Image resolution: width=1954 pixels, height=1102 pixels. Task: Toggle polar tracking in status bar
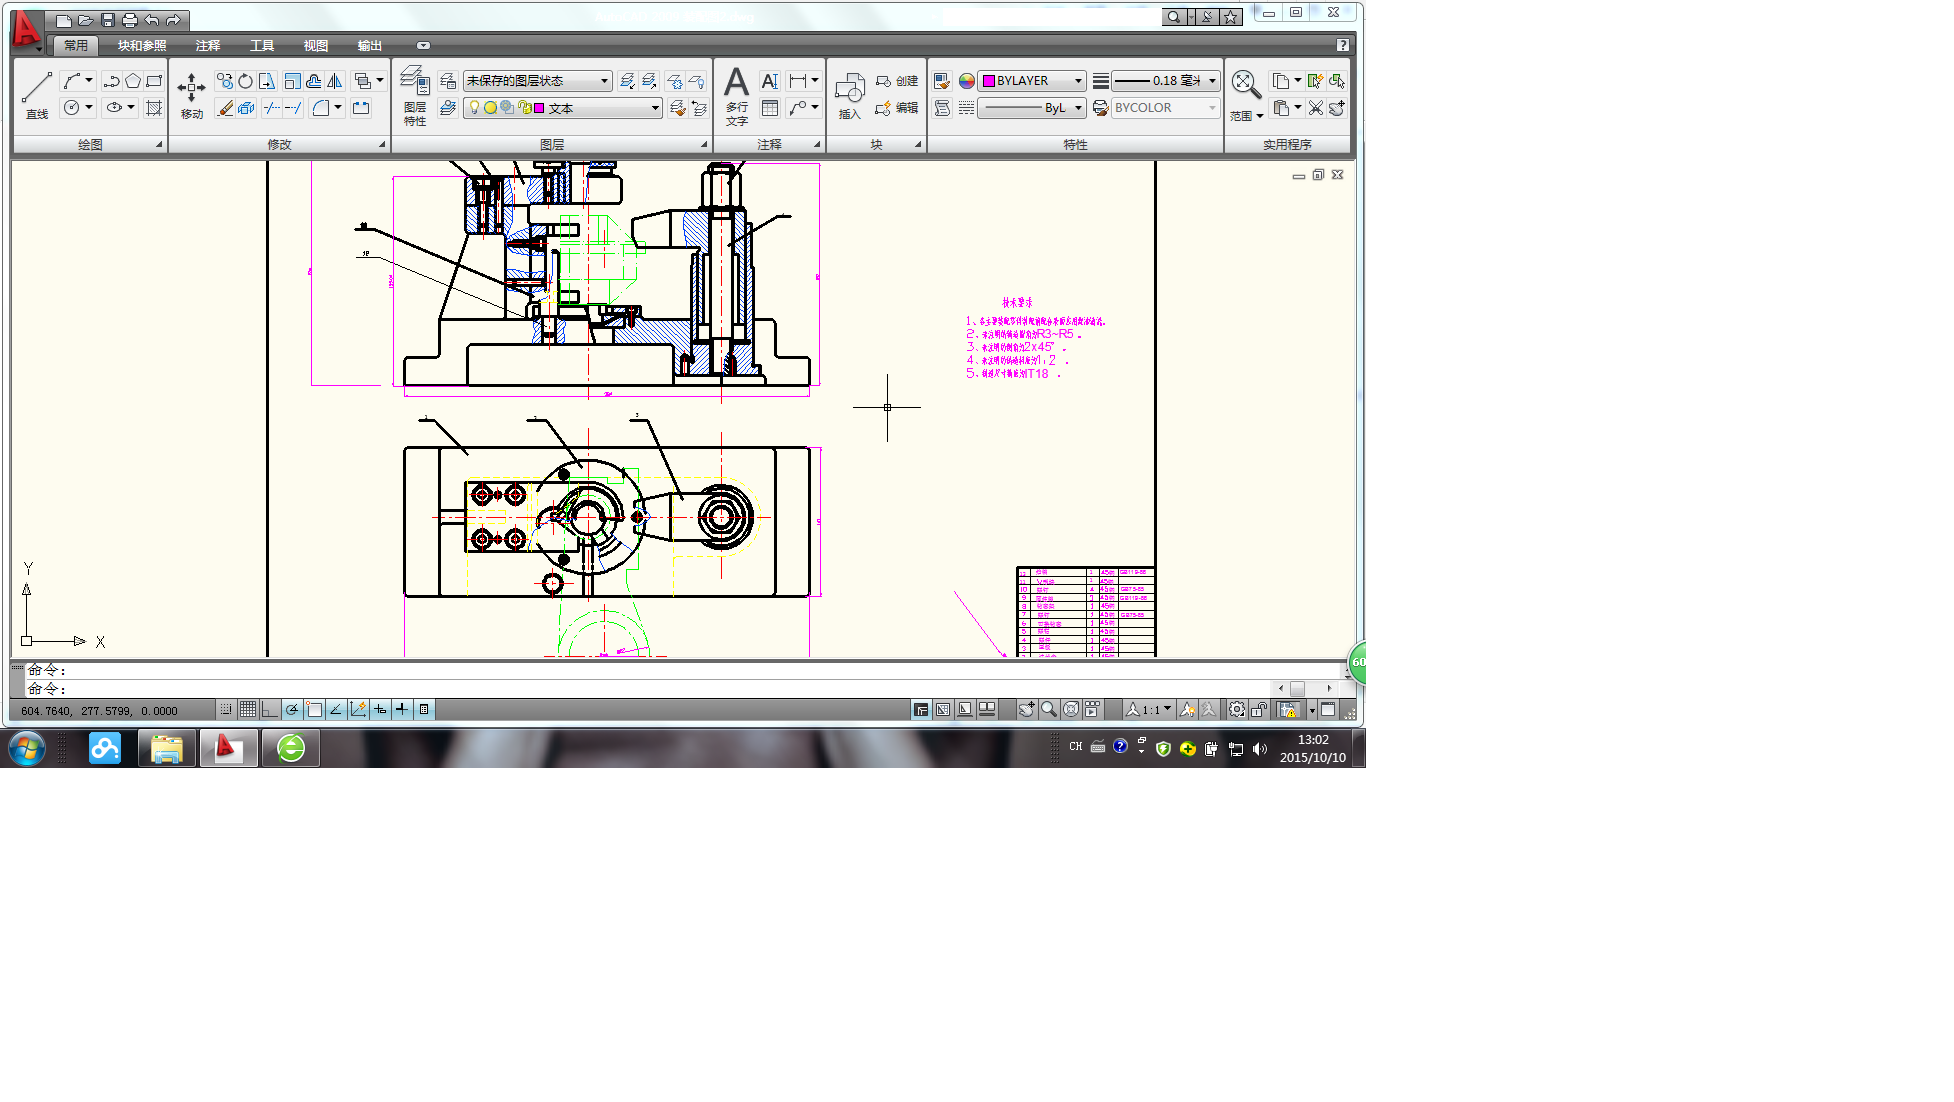tap(292, 710)
